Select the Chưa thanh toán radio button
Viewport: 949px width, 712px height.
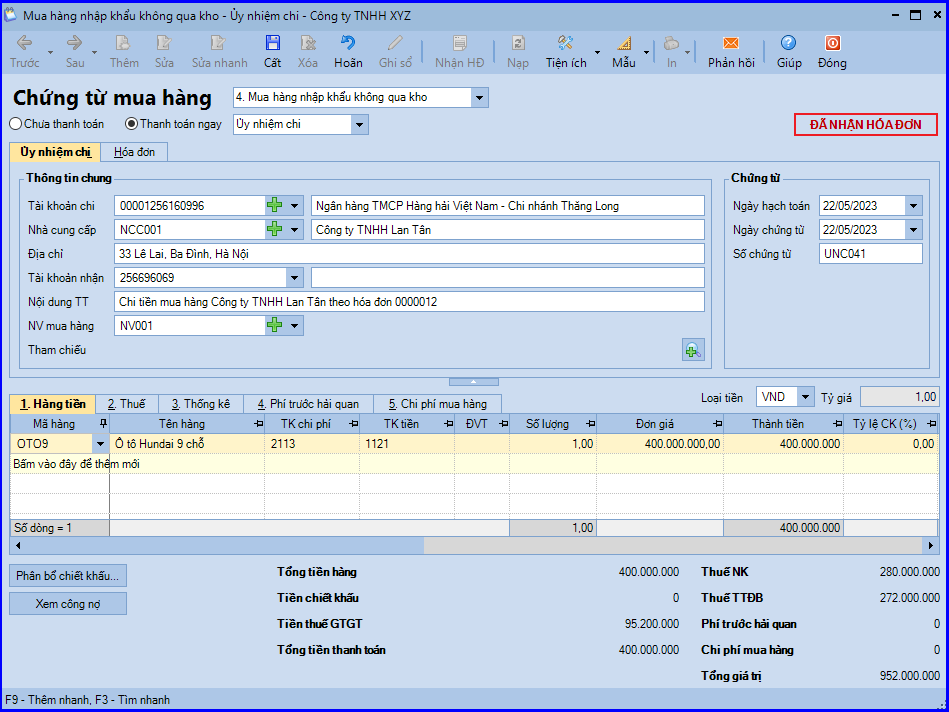(x=16, y=124)
